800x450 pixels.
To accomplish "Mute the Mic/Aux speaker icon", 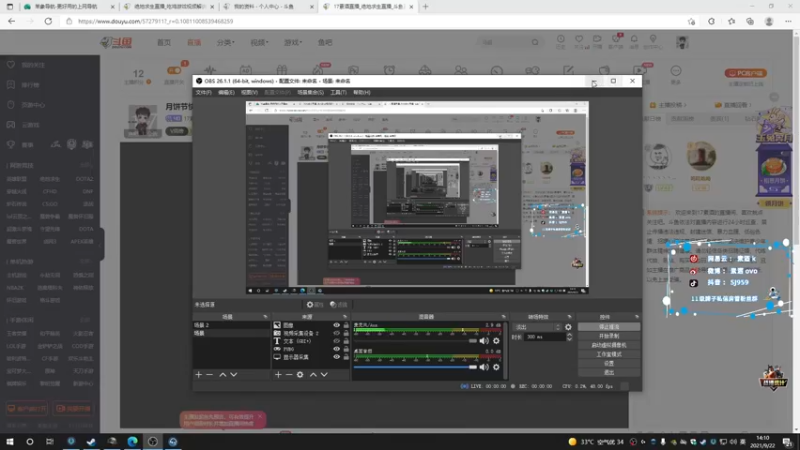I will click(484, 341).
